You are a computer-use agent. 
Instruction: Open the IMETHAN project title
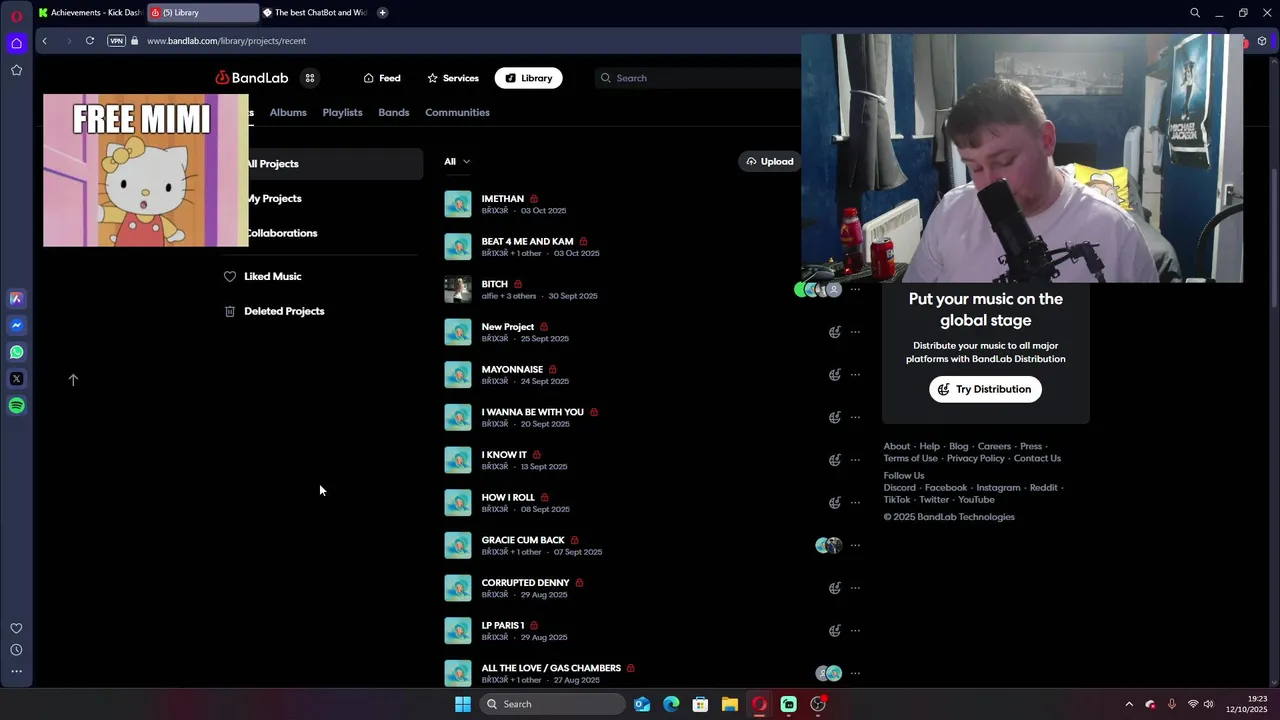point(503,199)
